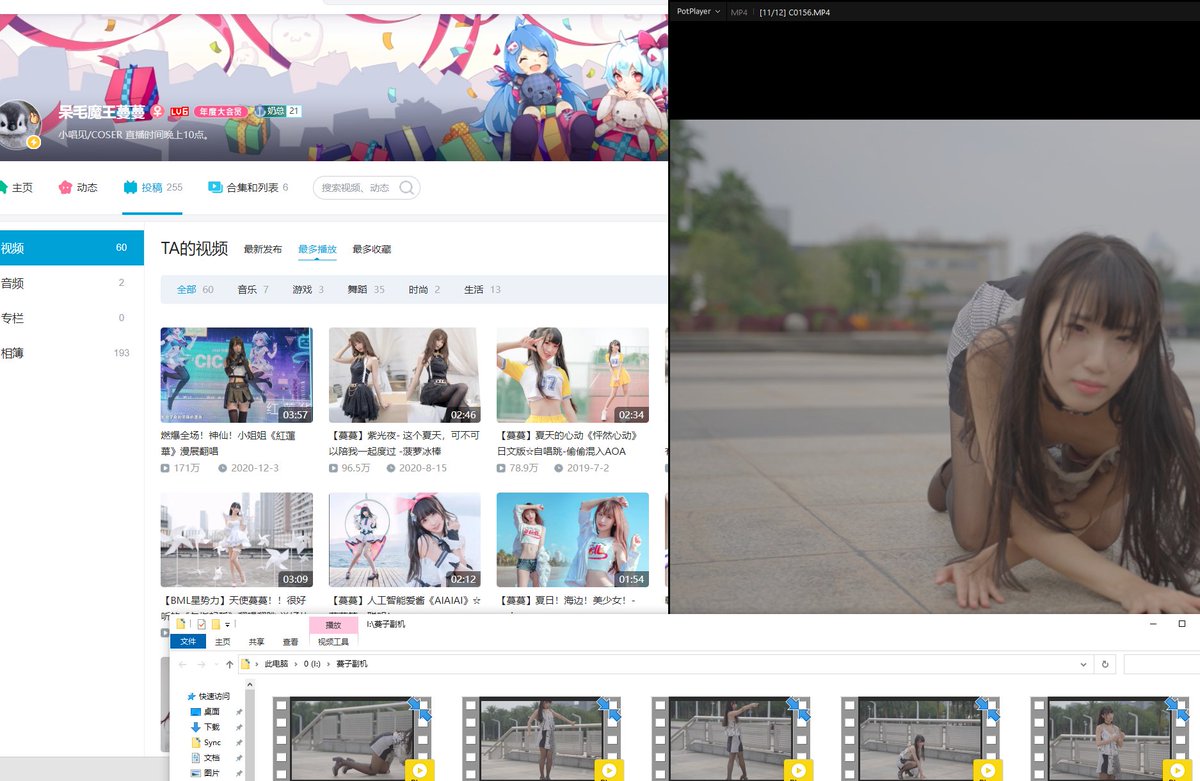Screen dimensions: 1200x781
Task: Click the blue 投稿 submissions icon
Action: pyautogui.click(x=130, y=187)
